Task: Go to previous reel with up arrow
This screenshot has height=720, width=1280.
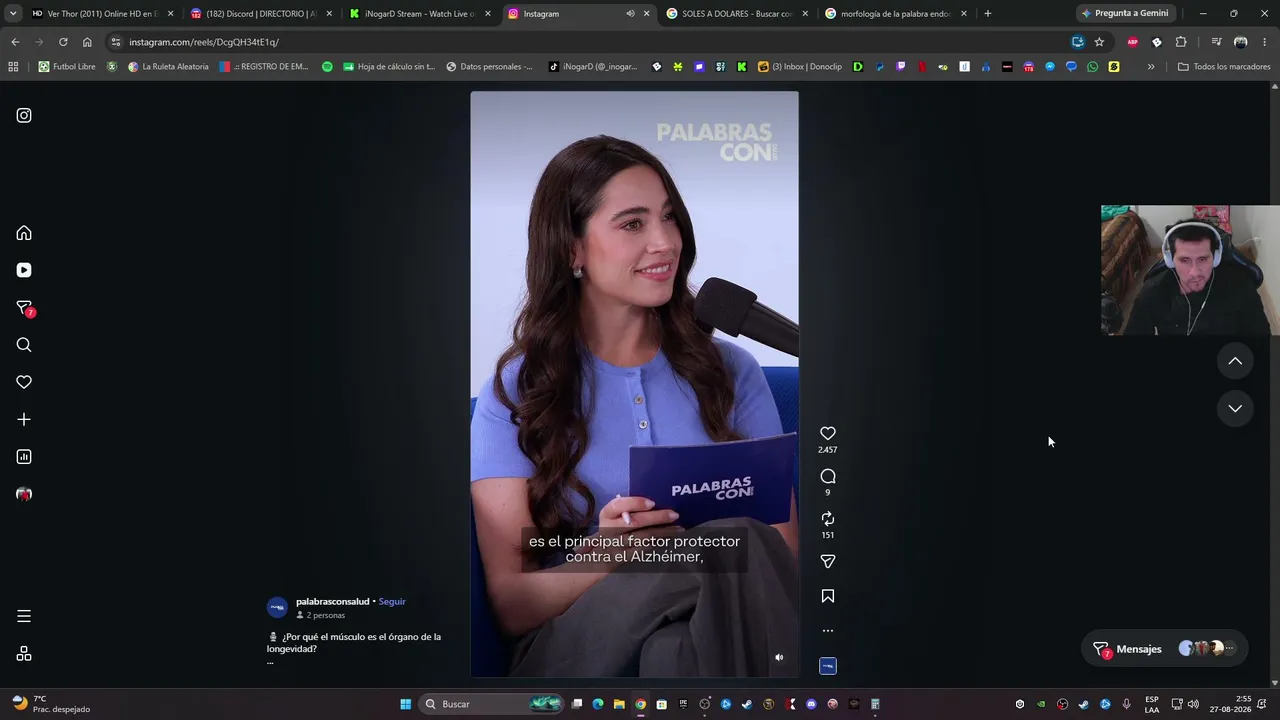Action: (x=1235, y=361)
